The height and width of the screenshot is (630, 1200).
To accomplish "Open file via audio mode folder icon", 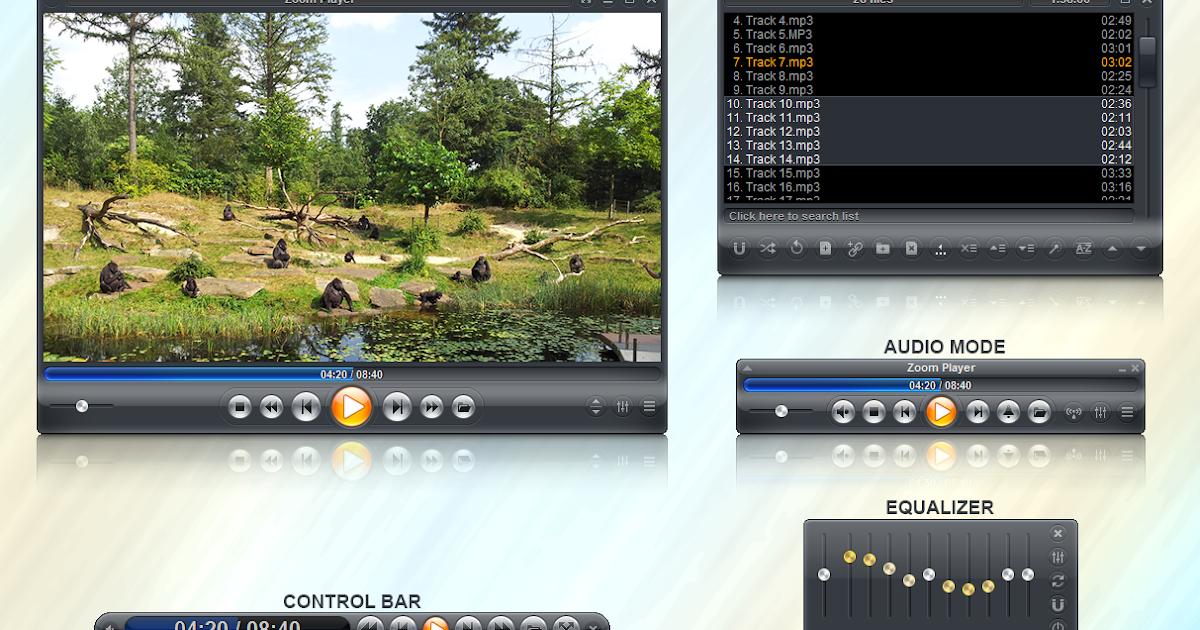I will click(x=1039, y=411).
